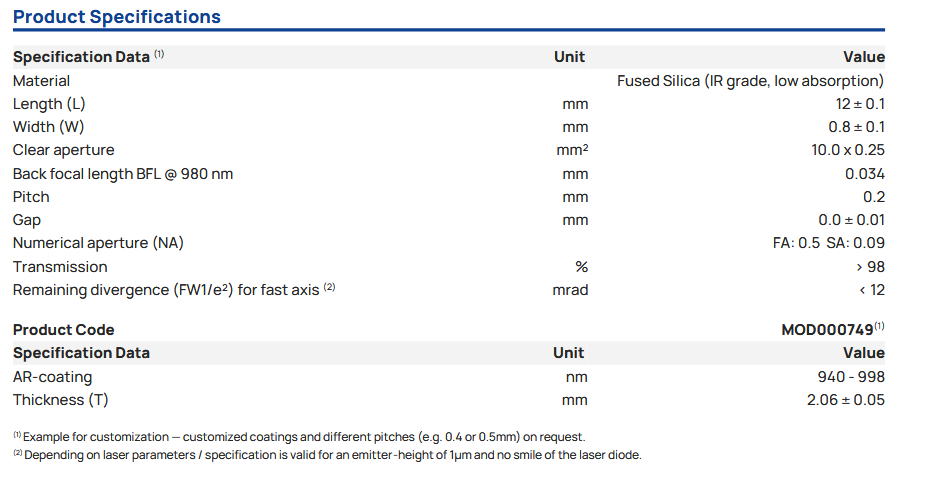
Task: Select the Back focal length BFL label
Action: click(123, 174)
